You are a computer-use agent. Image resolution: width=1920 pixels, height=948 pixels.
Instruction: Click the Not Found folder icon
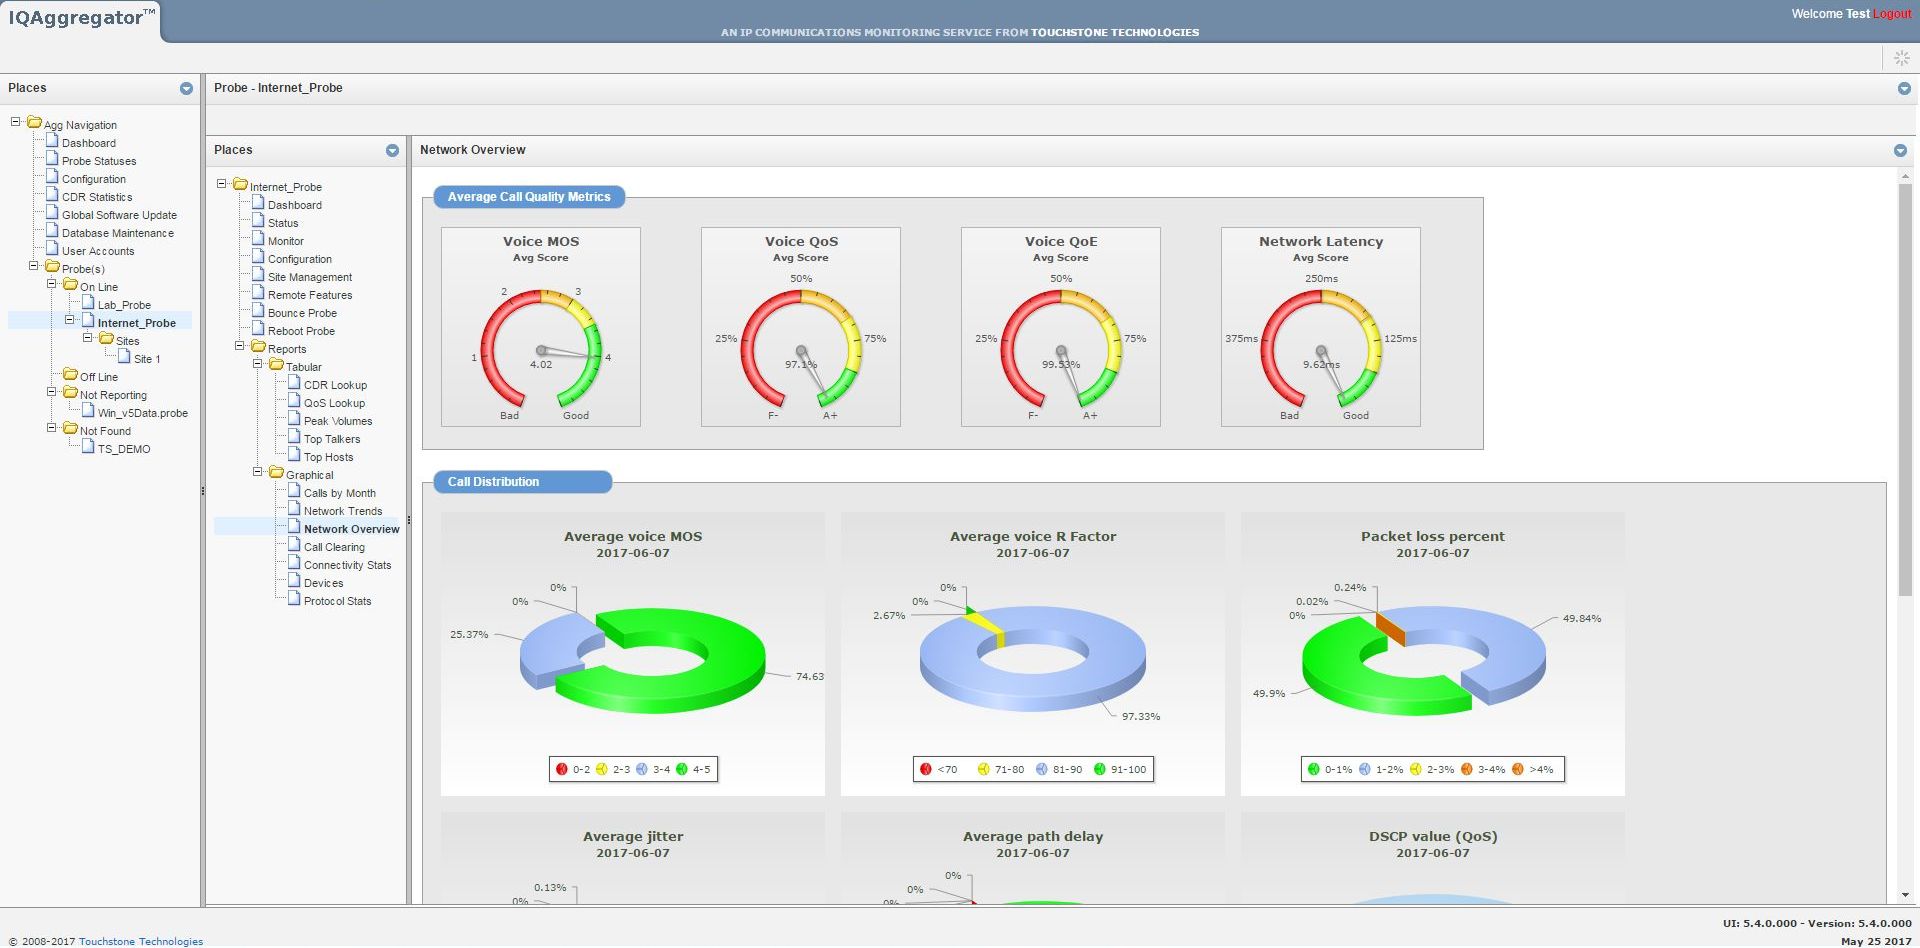click(x=70, y=429)
